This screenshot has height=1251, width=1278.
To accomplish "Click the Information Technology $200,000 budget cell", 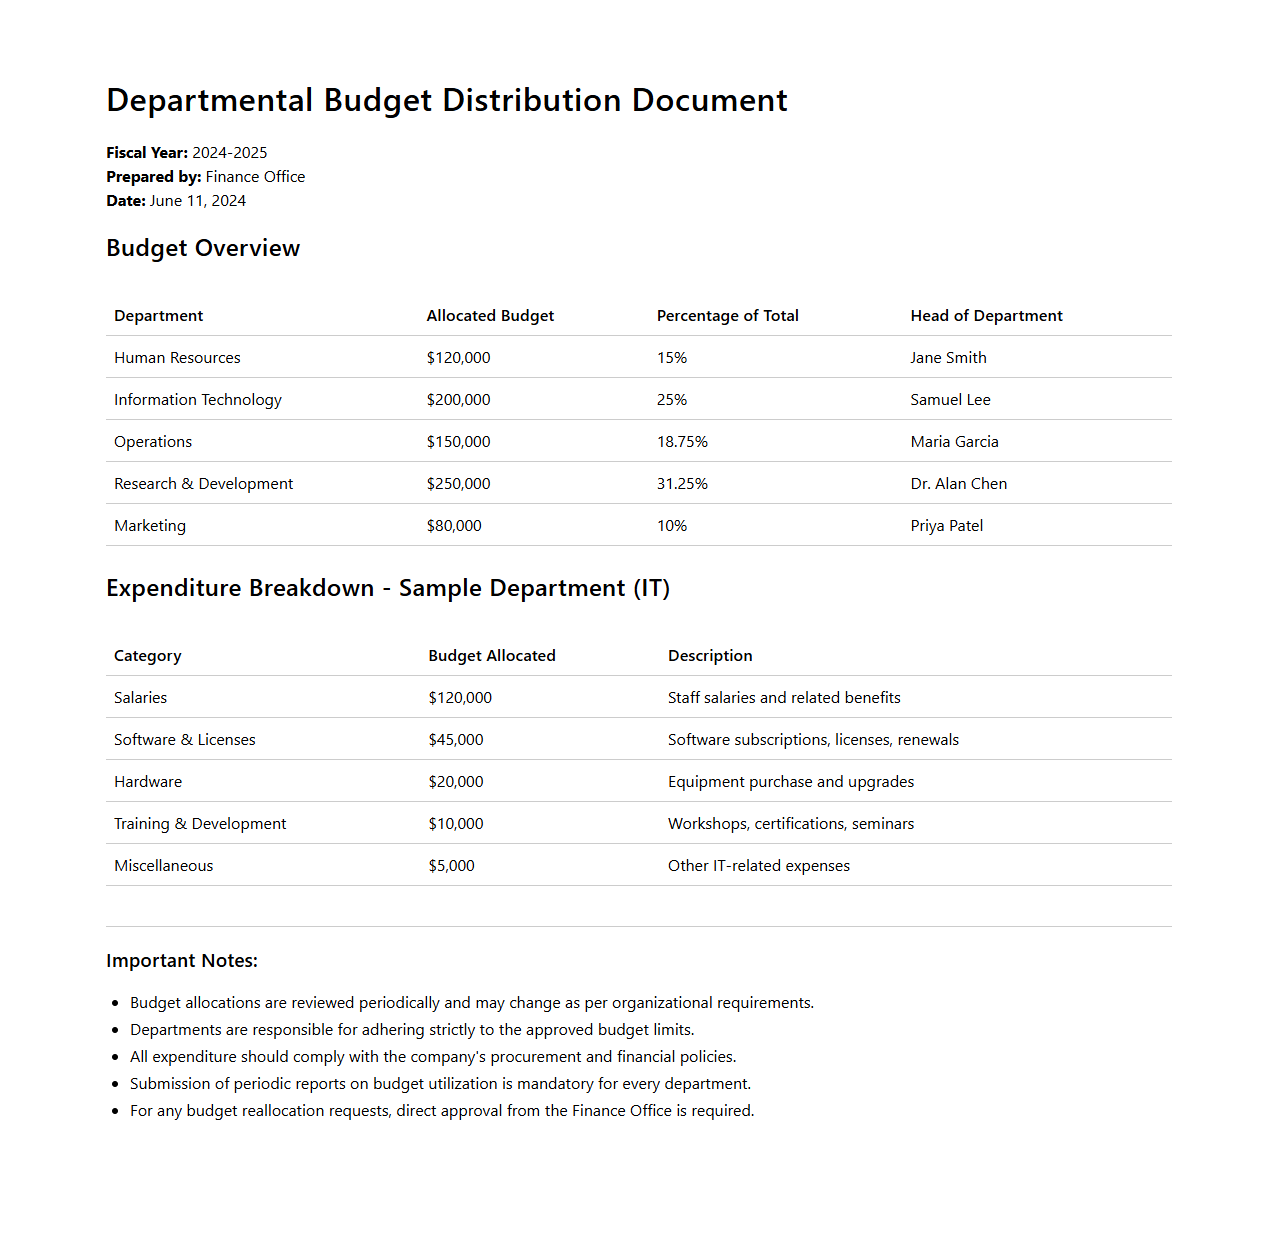I will click(x=458, y=400).
